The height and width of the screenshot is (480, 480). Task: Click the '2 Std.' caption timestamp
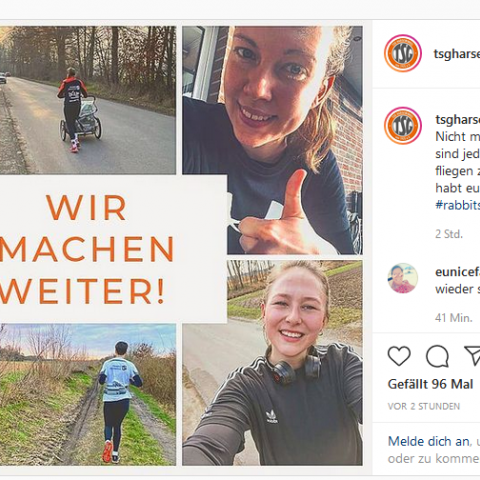(449, 234)
